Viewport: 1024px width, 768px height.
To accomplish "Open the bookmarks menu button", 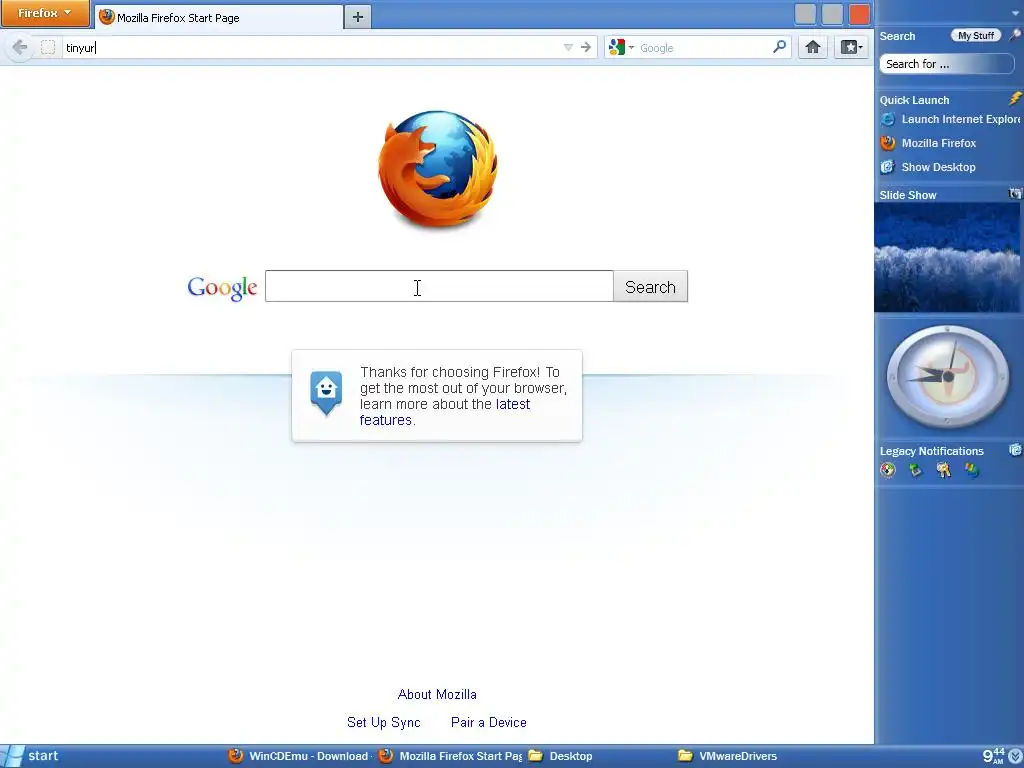I will click(851, 47).
